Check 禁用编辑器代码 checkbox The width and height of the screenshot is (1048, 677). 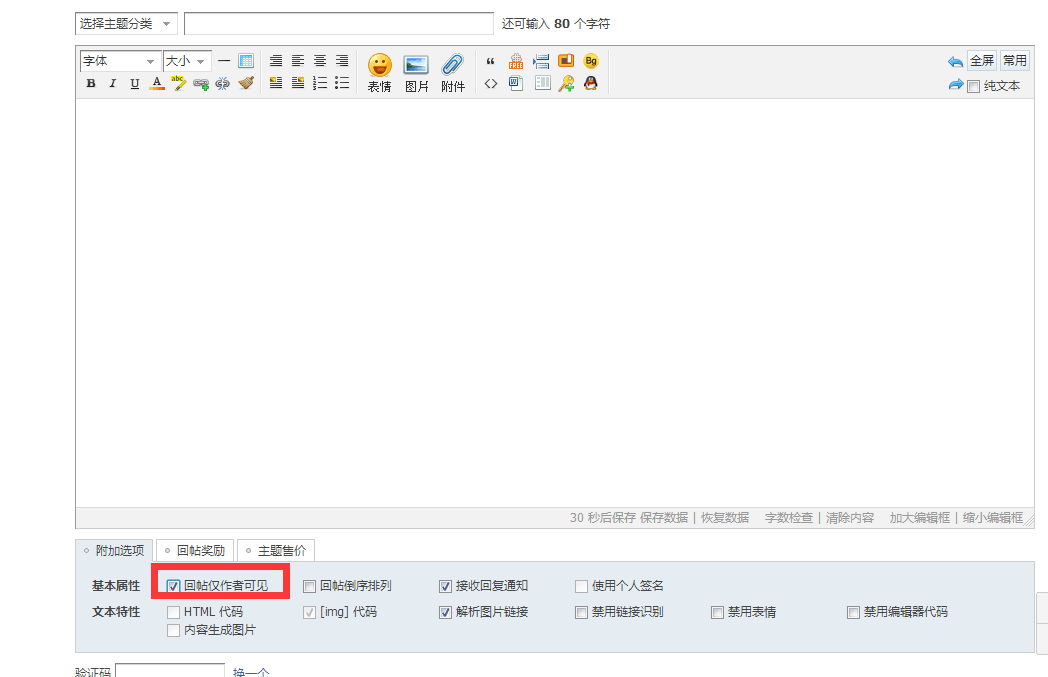click(853, 612)
